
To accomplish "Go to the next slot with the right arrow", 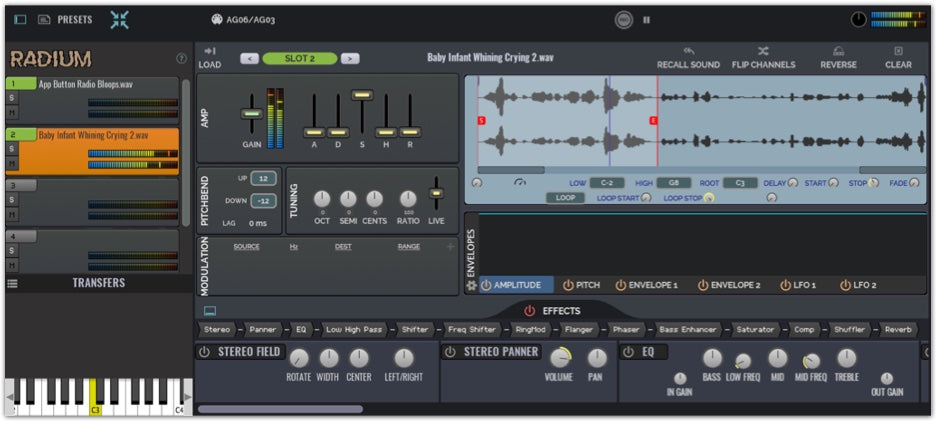I will click(350, 59).
